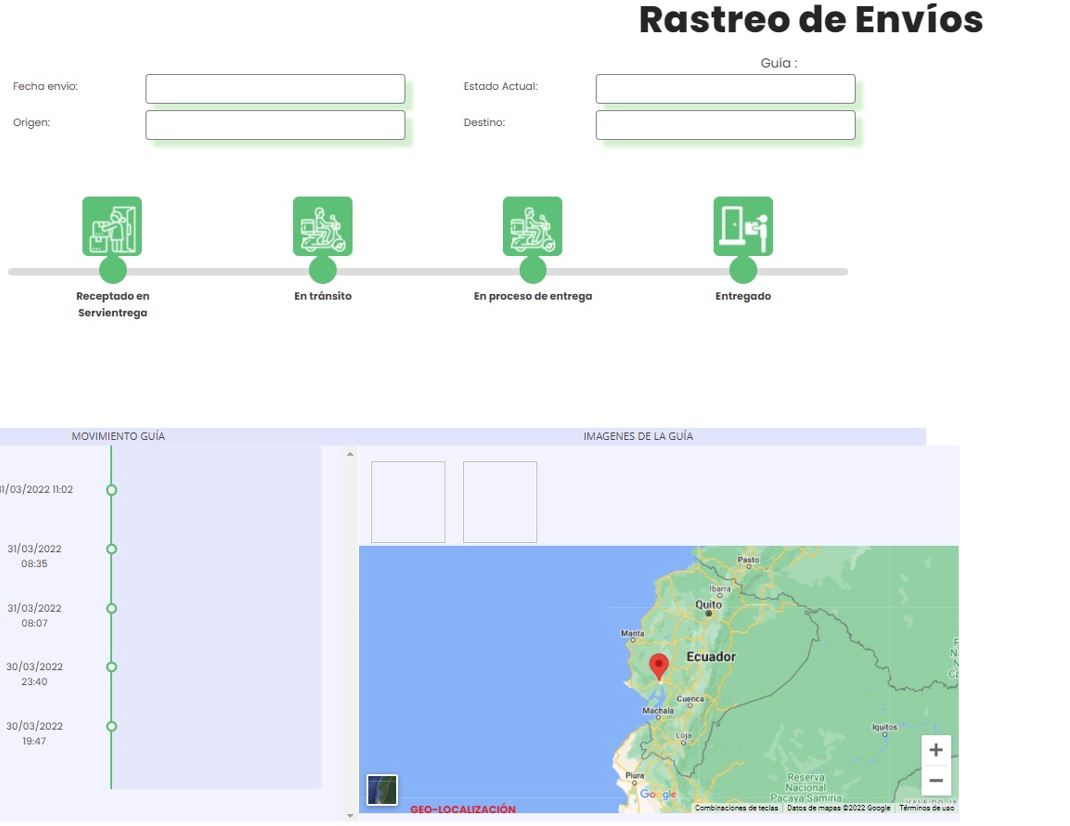Click the Destino input field
The image size is (1070, 826).
coord(725,125)
